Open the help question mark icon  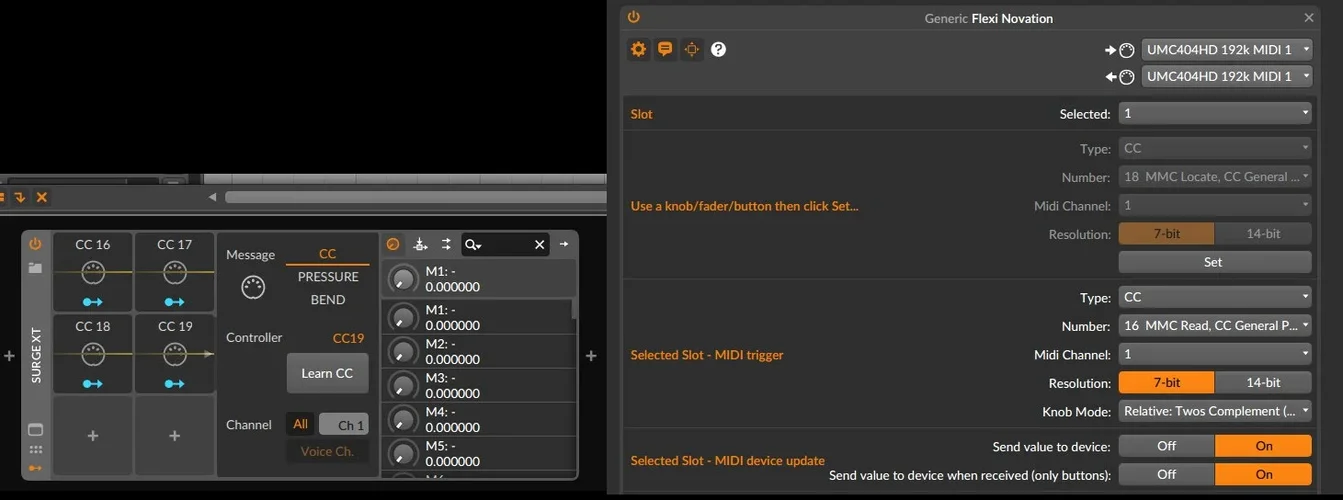[718, 49]
